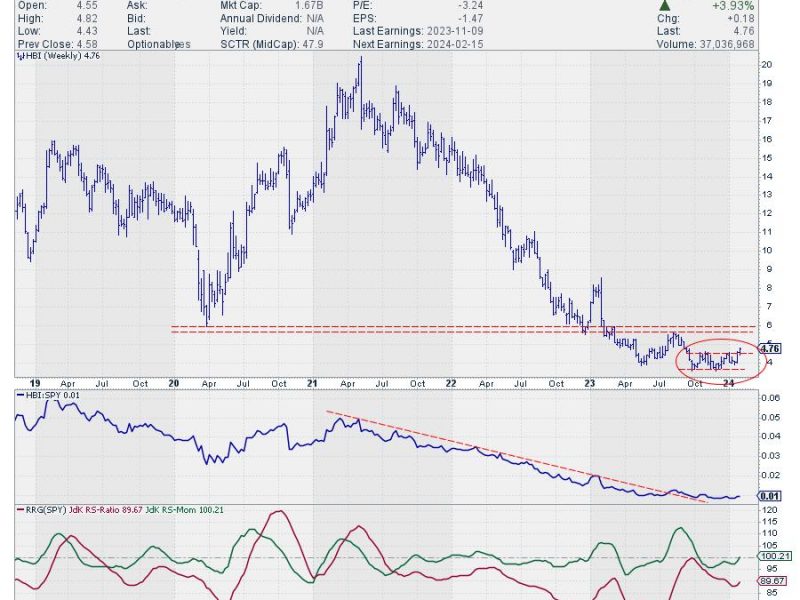Image resolution: width=800 pixels, height=600 pixels.
Task: Click the Low value 4.43
Action: click(x=87, y=31)
